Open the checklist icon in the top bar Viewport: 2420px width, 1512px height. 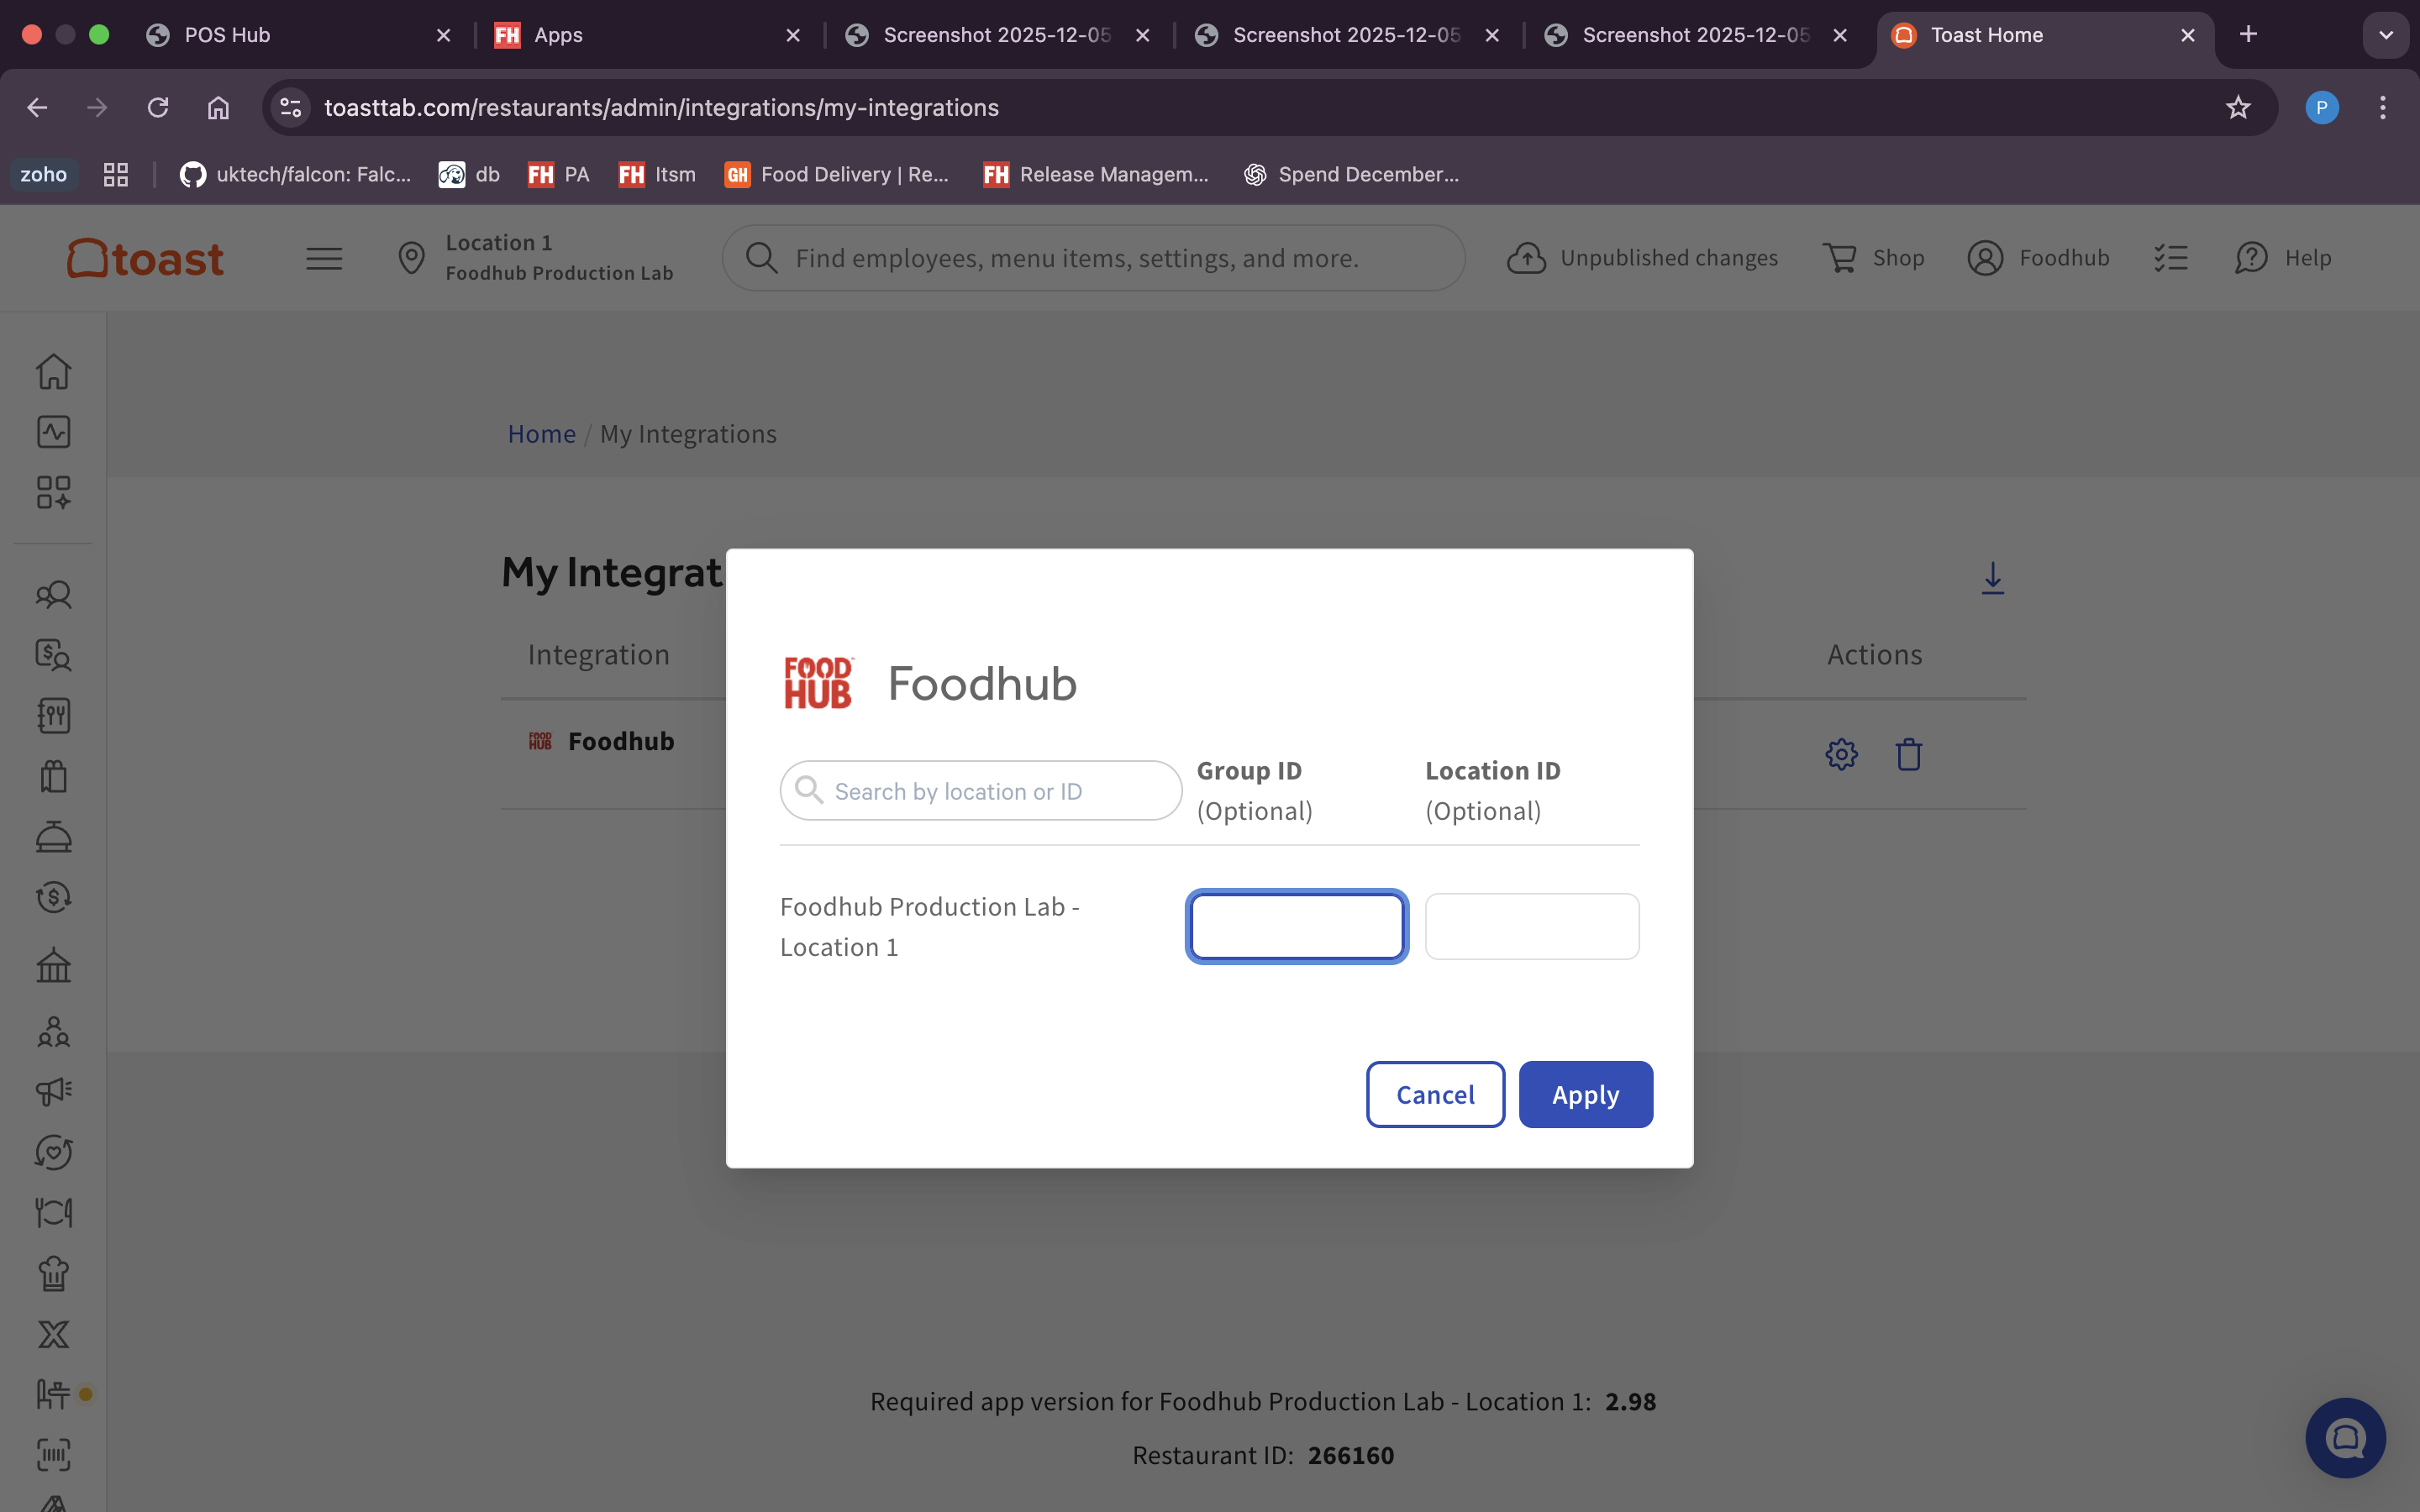[2171, 257]
